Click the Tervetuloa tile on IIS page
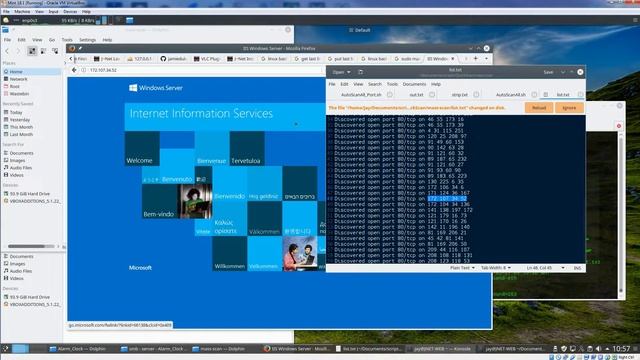The height and width of the screenshot is (360, 640). (247, 149)
